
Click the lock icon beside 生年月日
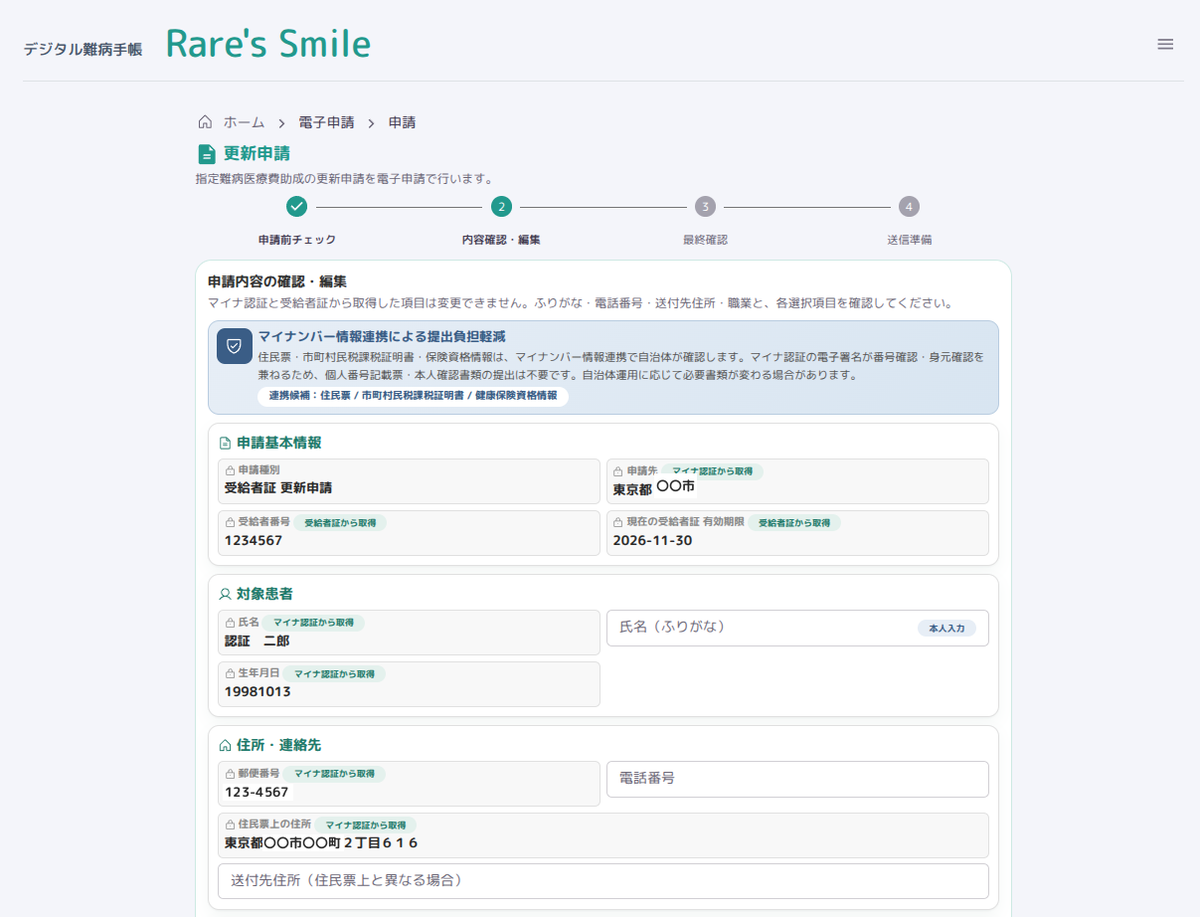point(230,673)
